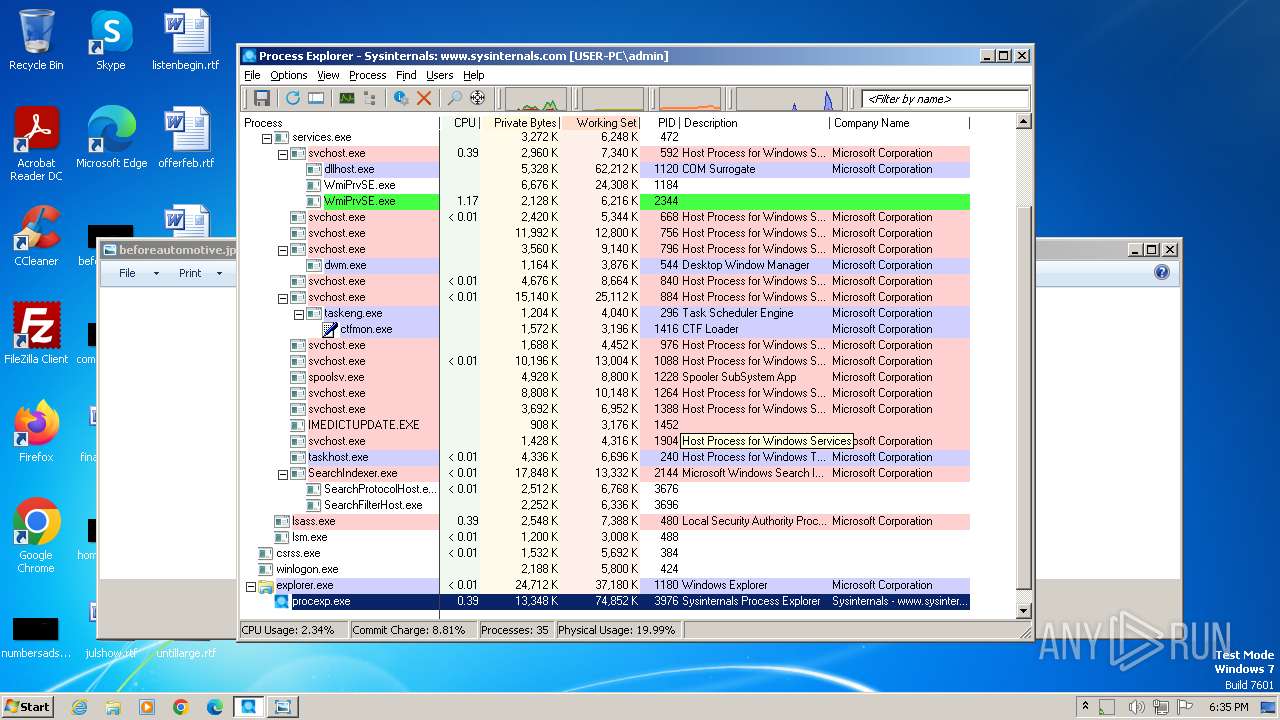Image resolution: width=1280 pixels, height=720 pixels.
Task: Sort by the CPU column header
Action: point(460,123)
